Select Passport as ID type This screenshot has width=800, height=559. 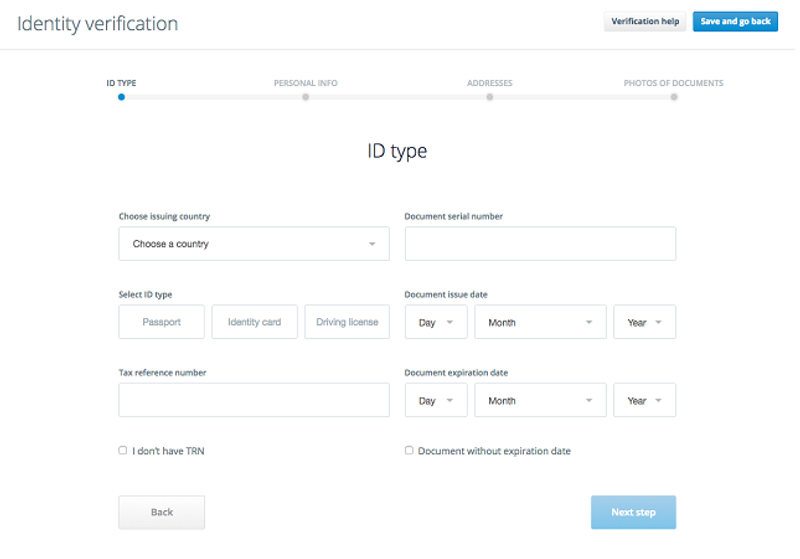161,322
